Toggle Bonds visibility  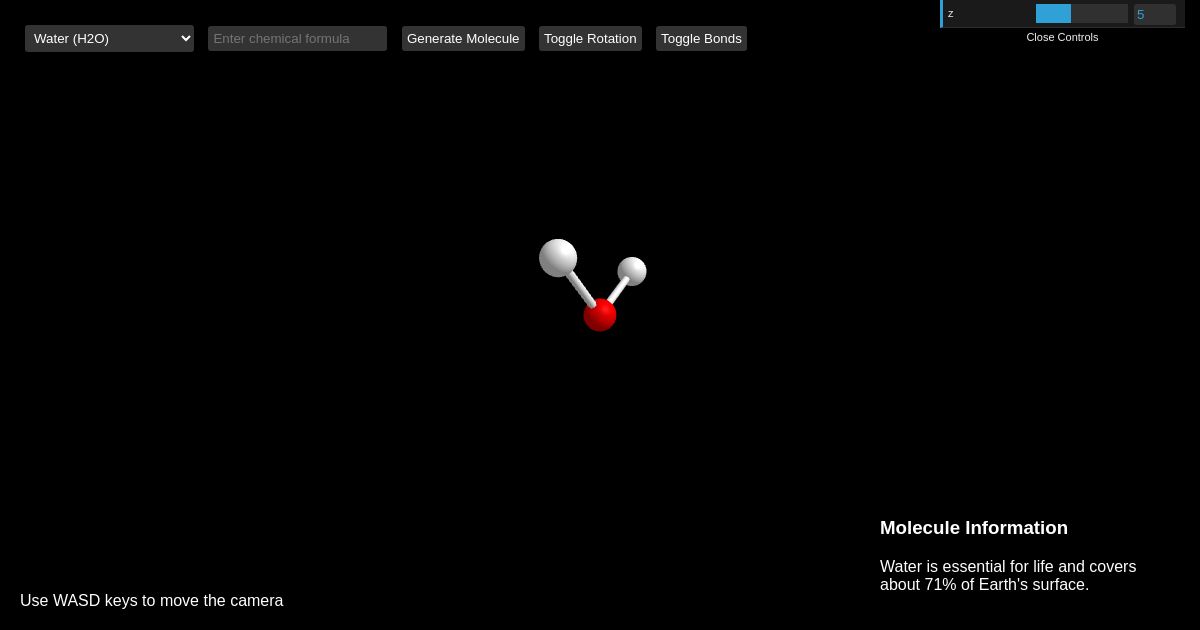click(x=701, y=38)
